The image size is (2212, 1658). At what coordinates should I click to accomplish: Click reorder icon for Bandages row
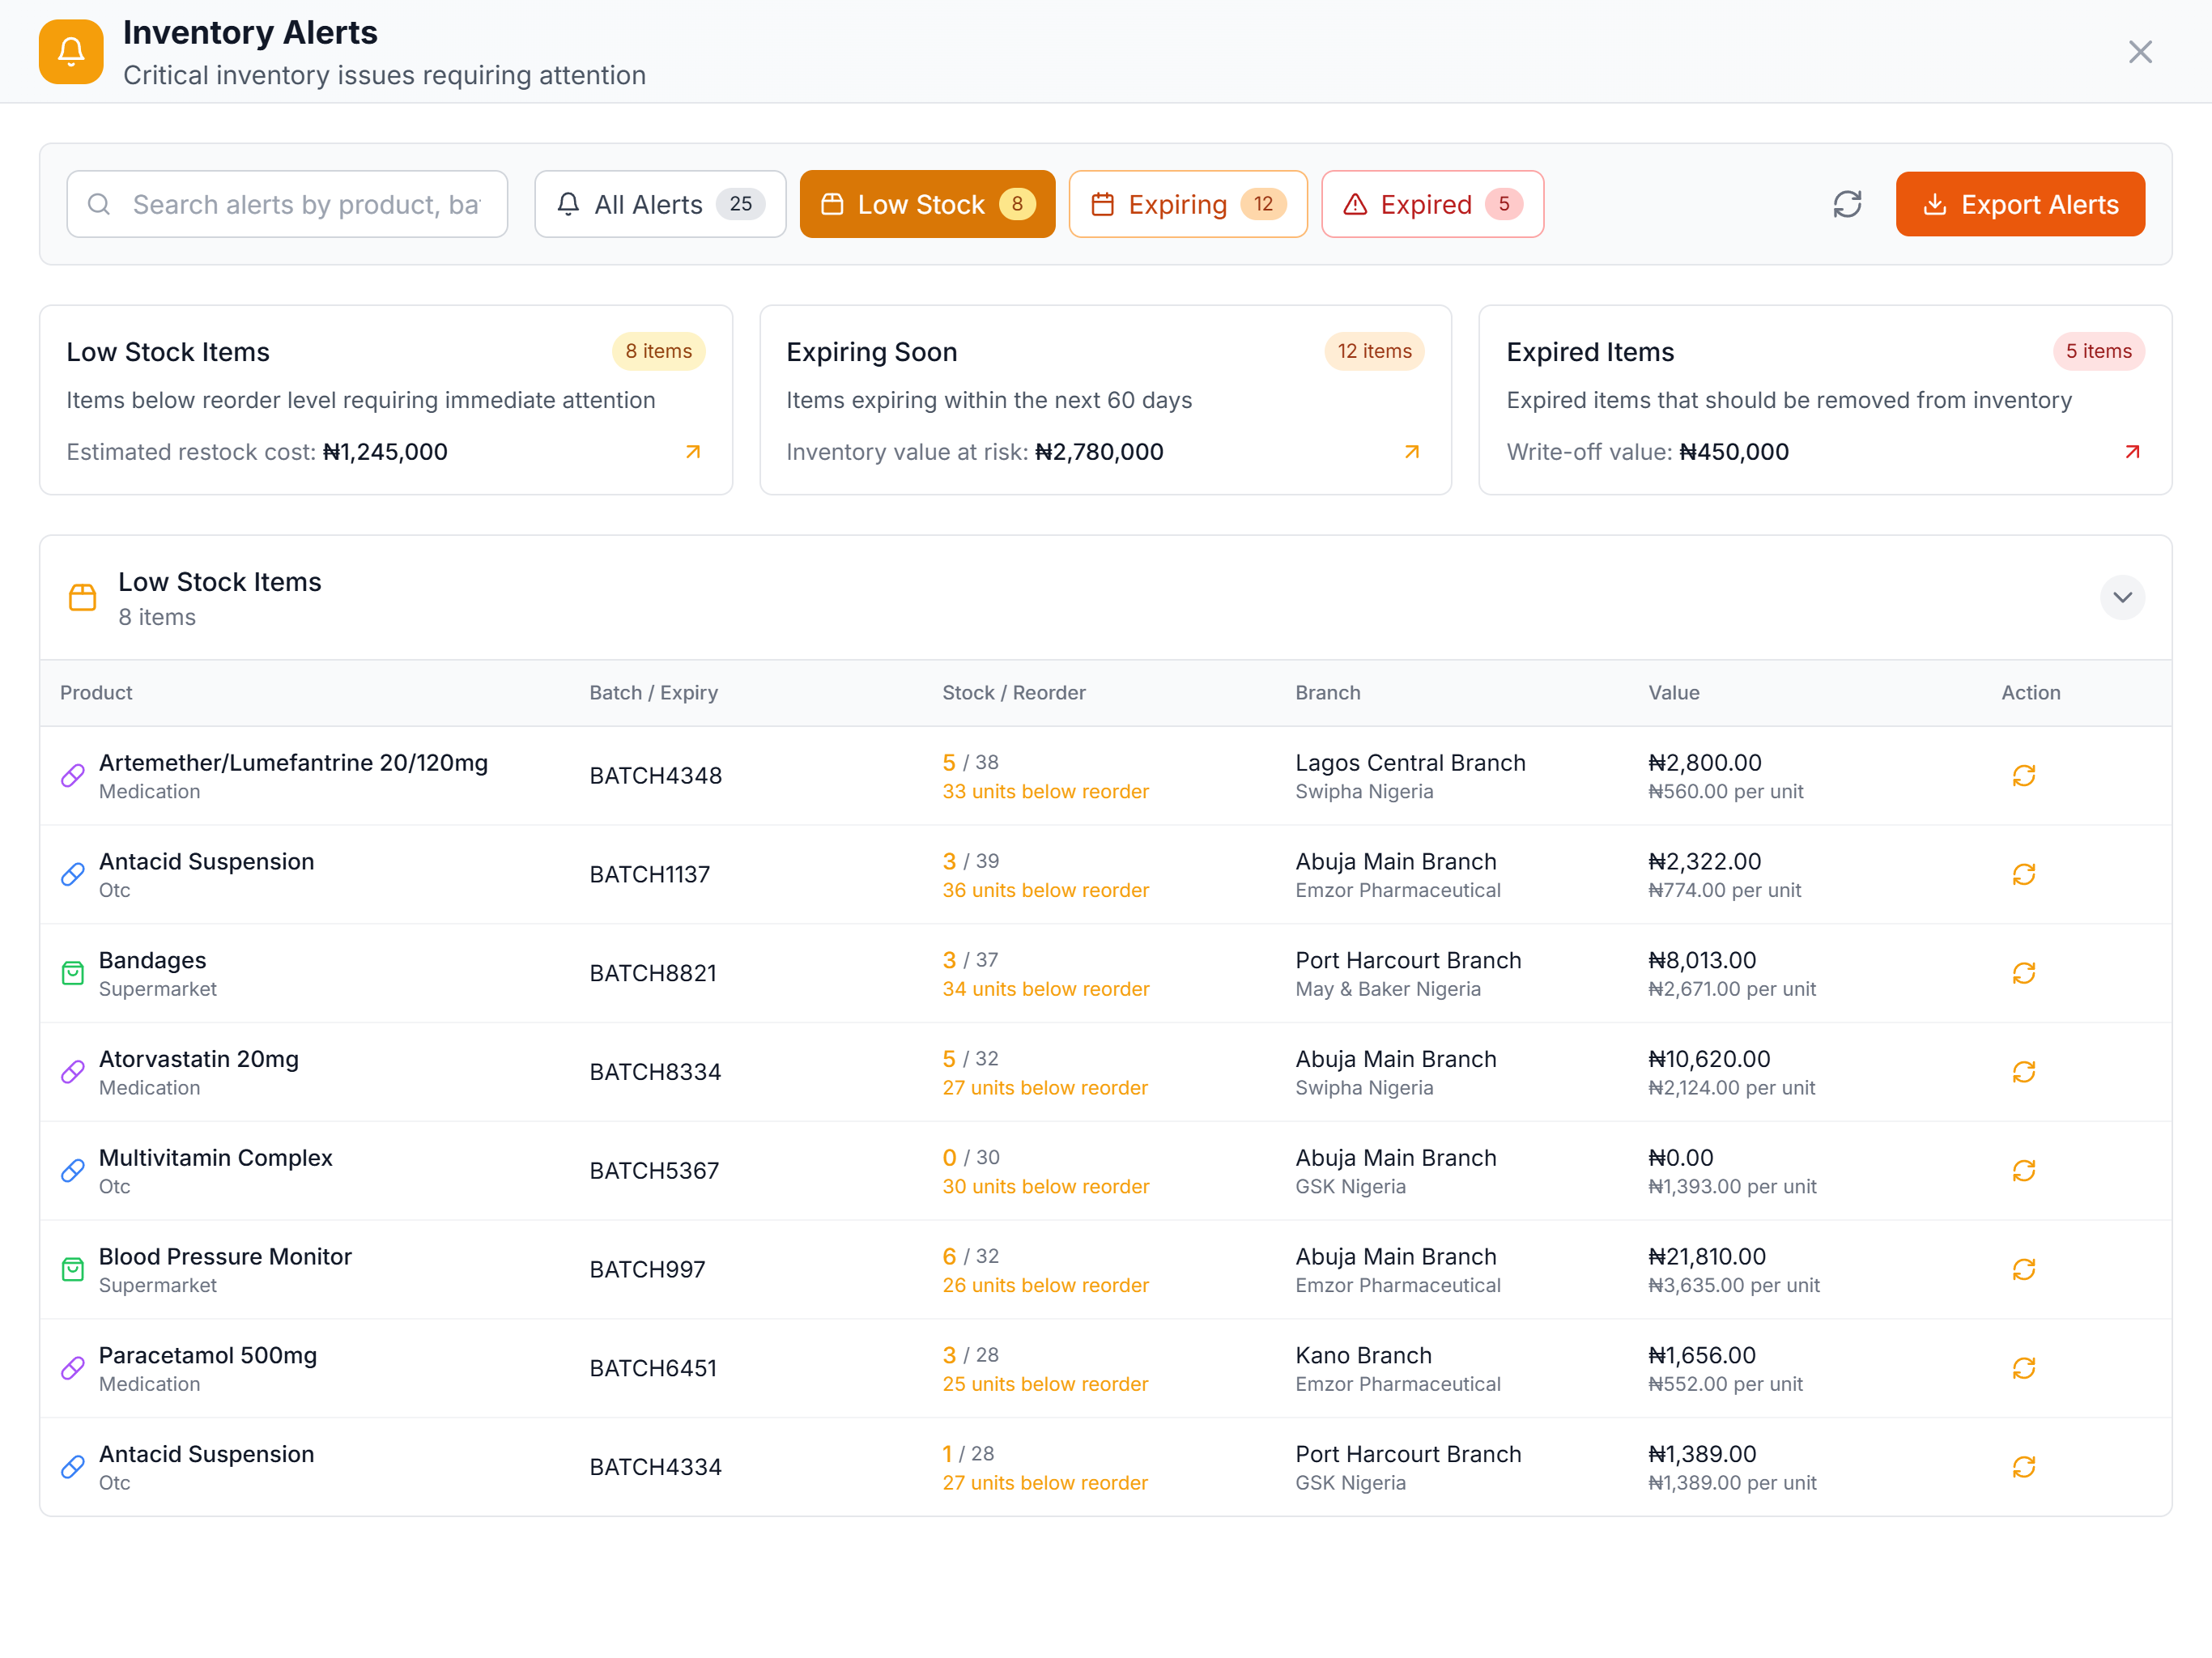pos(2023,973)
